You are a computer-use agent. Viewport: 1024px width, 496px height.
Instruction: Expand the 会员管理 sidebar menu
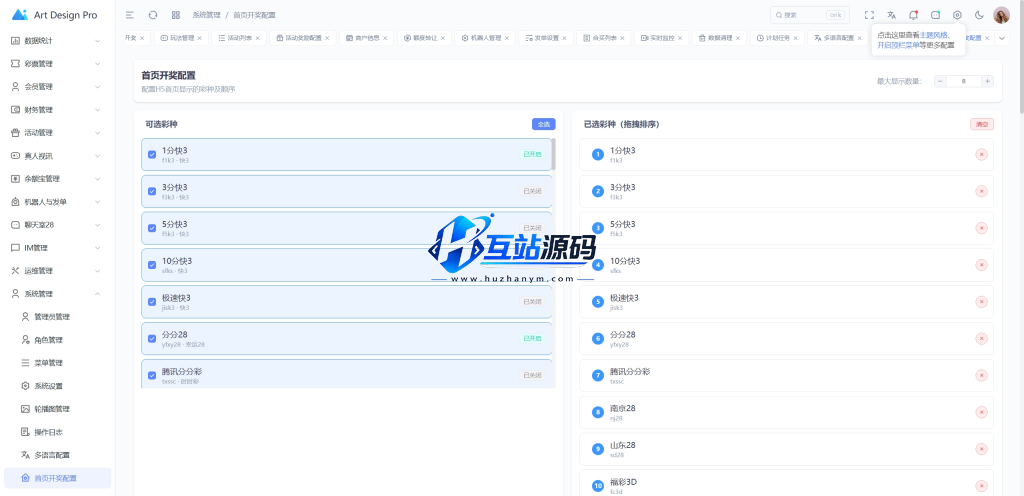[57, 87]
